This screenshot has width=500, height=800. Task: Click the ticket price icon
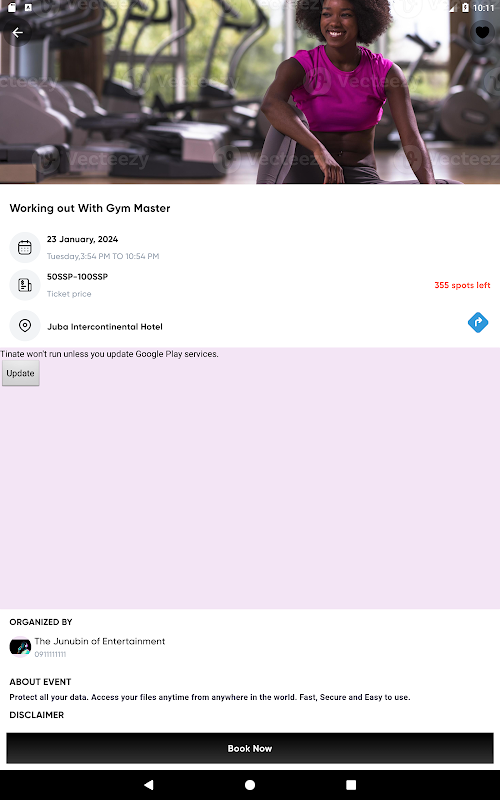(x=24, y=285)
